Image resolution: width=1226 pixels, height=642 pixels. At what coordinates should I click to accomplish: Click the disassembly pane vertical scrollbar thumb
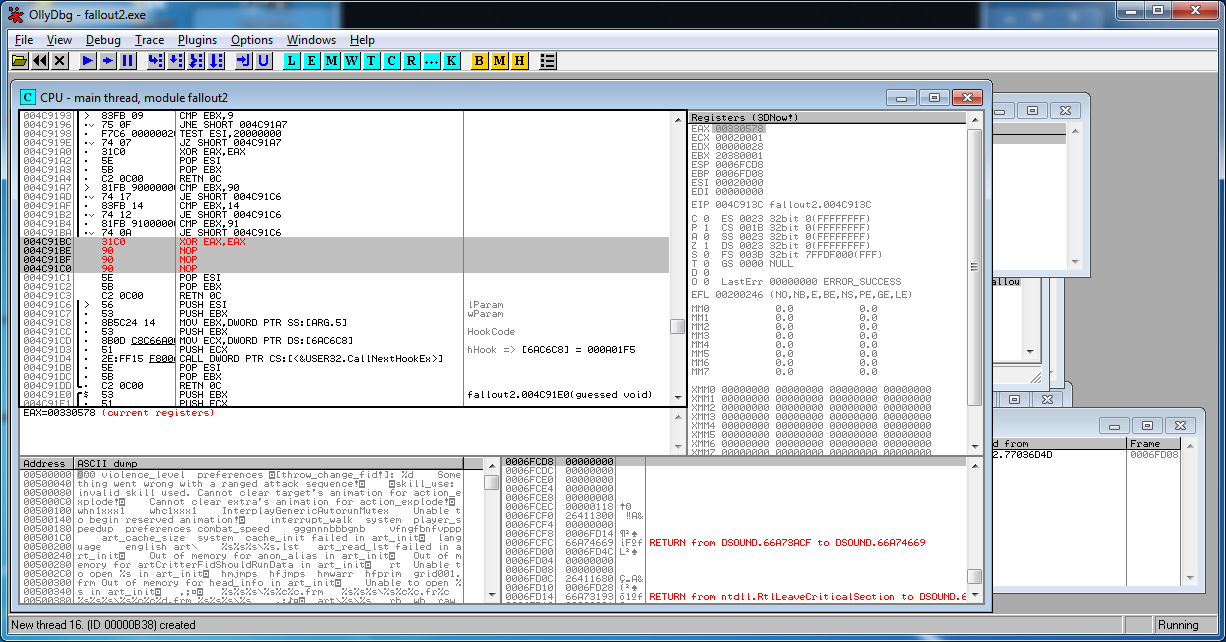[677, 326]
